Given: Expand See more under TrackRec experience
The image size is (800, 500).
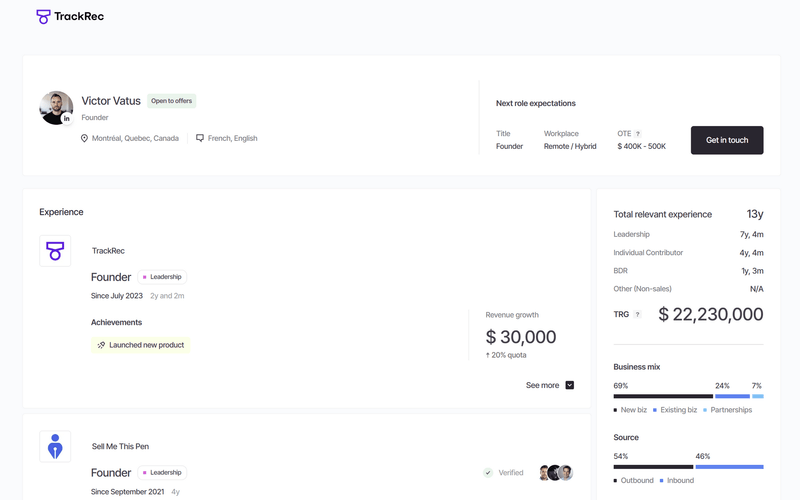Looking at the screenshot, I should click(542, 385).
